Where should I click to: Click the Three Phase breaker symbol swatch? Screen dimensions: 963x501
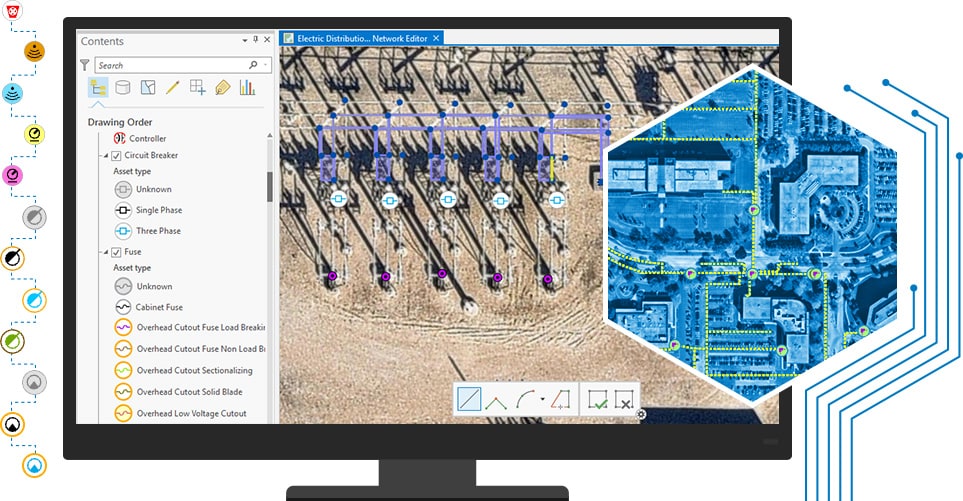click(x=122, y=231)
